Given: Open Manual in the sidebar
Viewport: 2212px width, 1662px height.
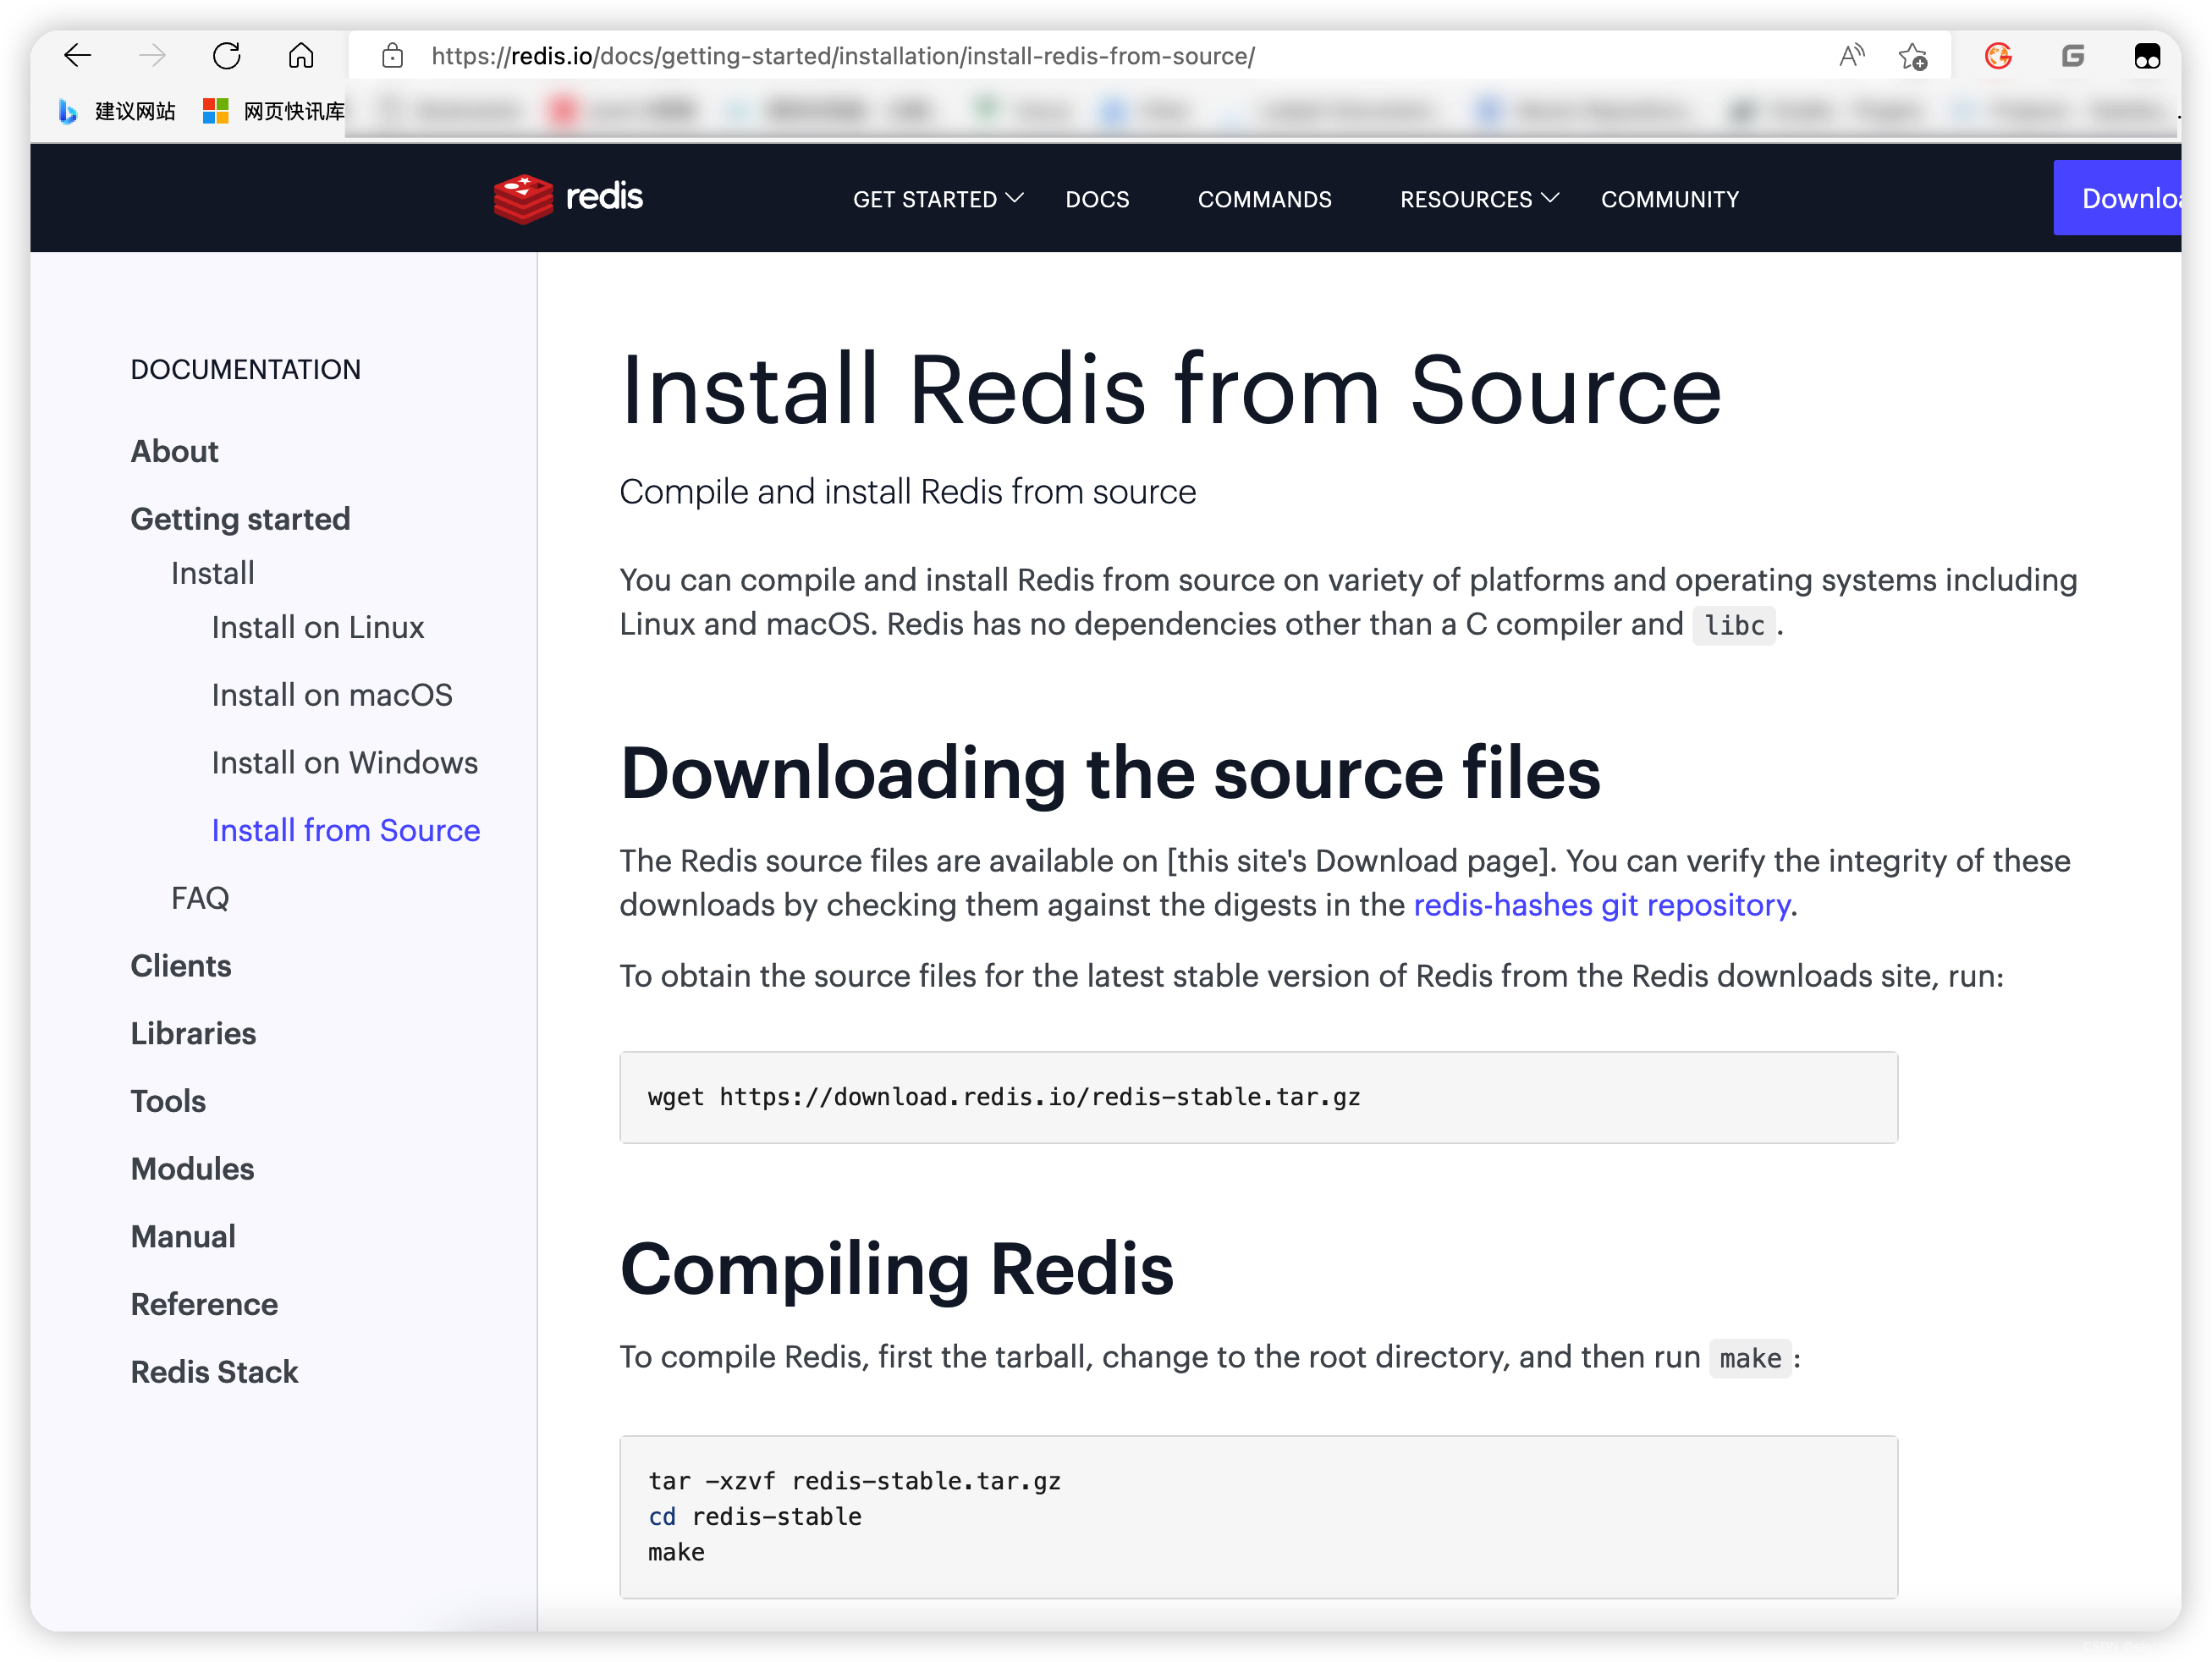Looking at the screenshot, I should [183, 1236].
